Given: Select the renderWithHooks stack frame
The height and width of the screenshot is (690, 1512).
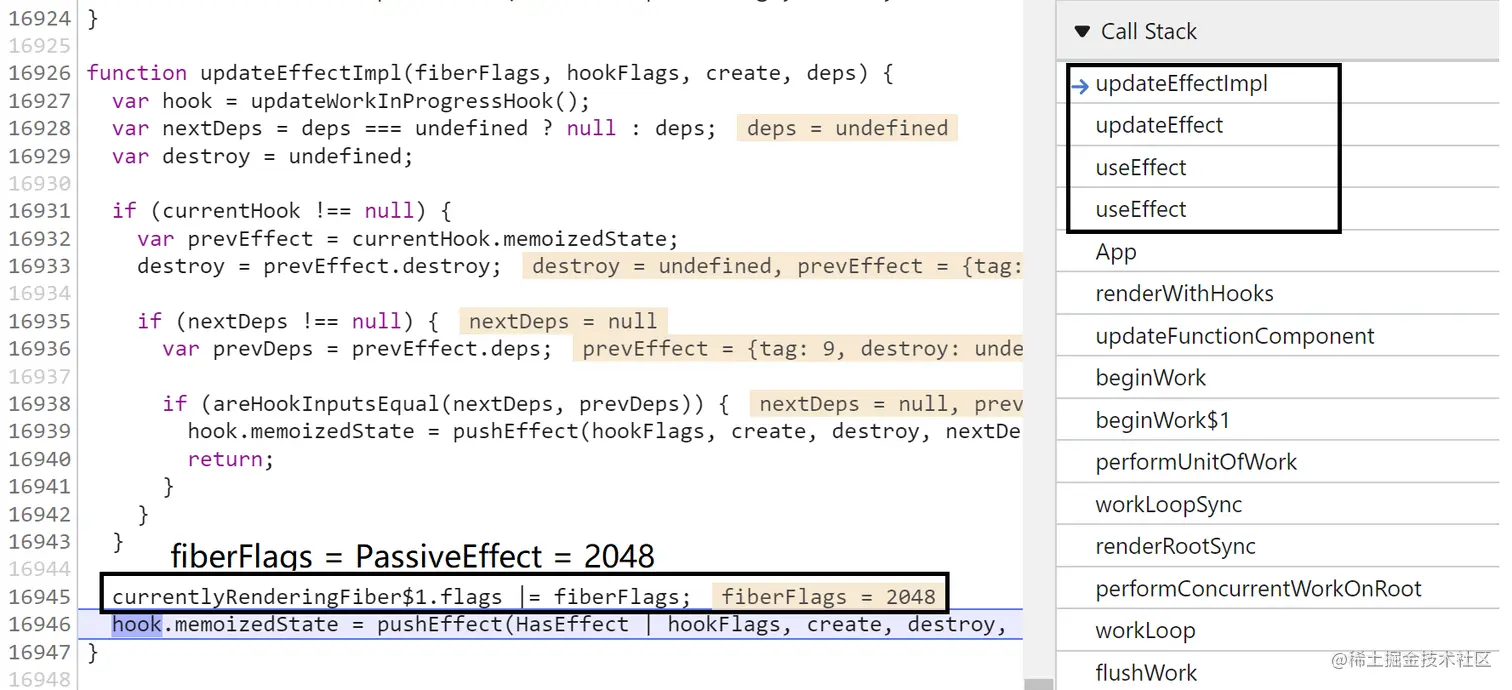Looking at the screenshot, I should pos(1184,293).
